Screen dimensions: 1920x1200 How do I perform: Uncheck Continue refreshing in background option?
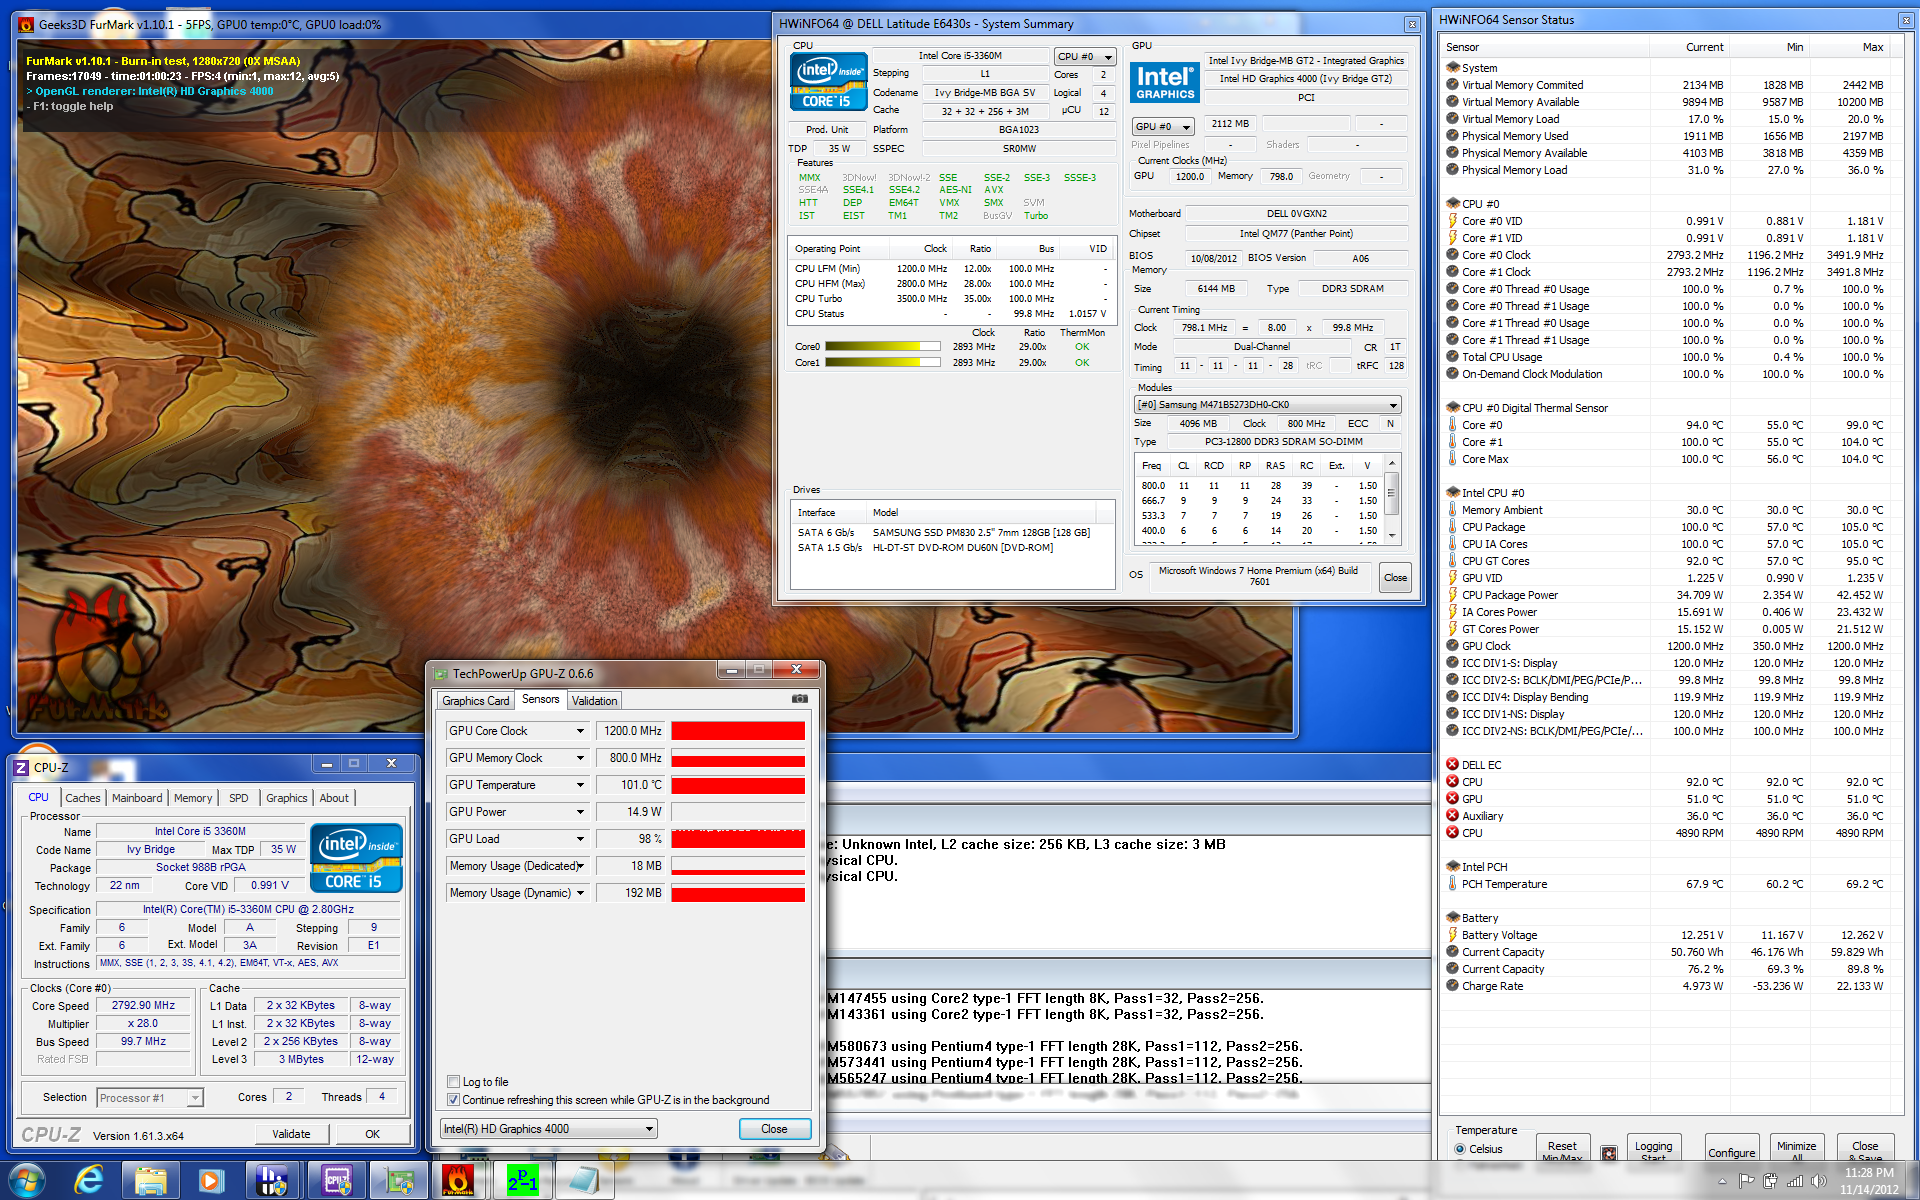[454, 1100]
